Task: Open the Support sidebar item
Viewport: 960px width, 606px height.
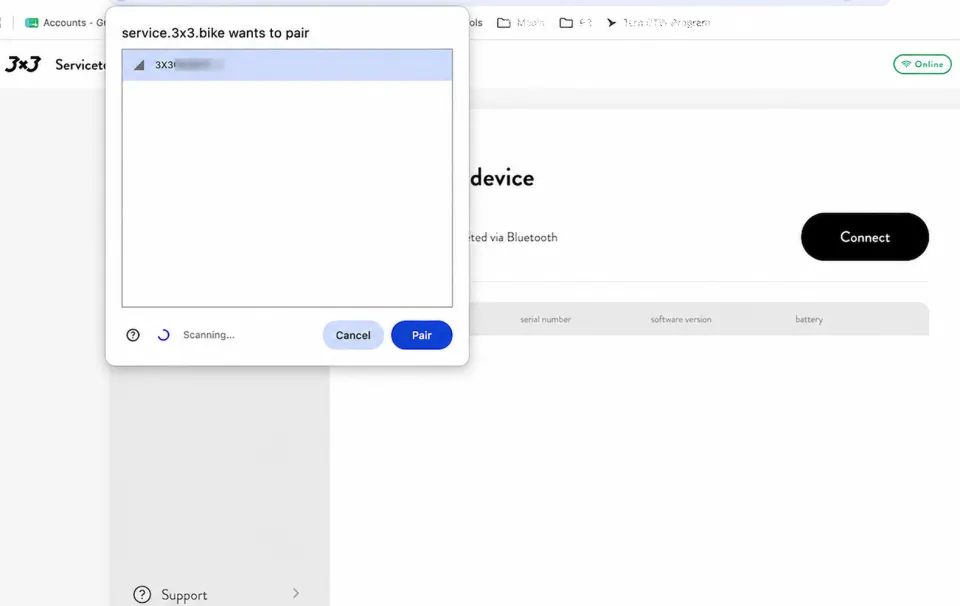Action: 217,594
